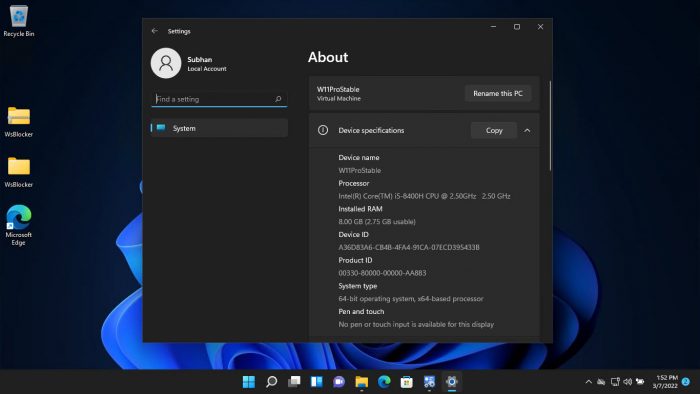This screenshot has width=700, height=394.
Task: Open network status in system tray
Action: pyautogui.click(x=615, y=382)
